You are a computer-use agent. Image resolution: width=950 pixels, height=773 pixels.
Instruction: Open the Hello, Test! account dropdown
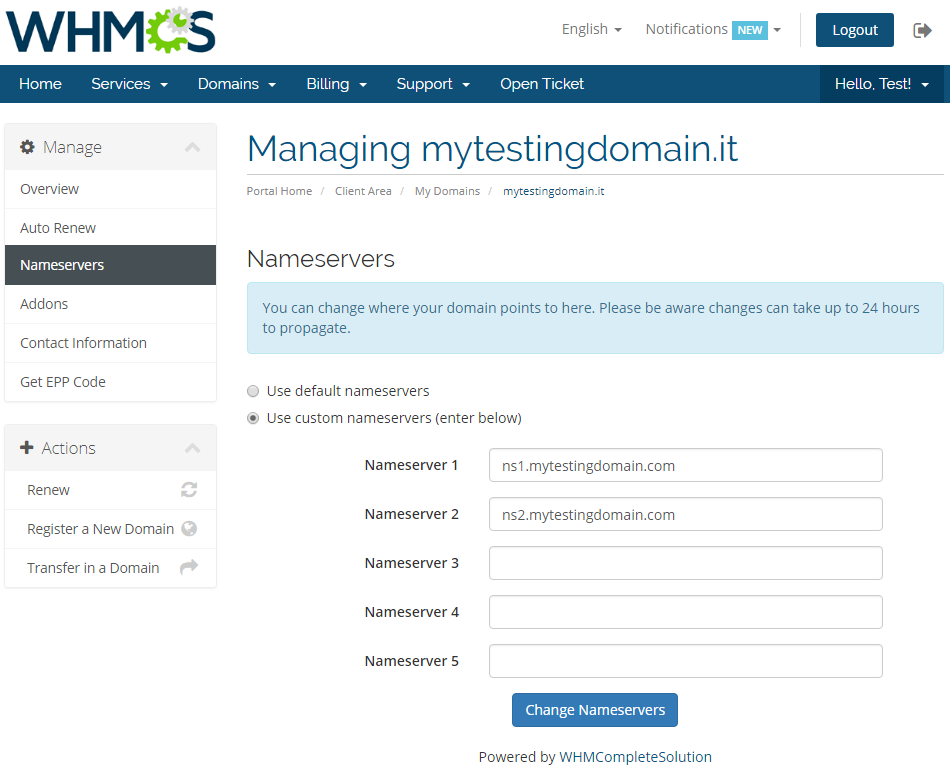[x=882, y=84]
